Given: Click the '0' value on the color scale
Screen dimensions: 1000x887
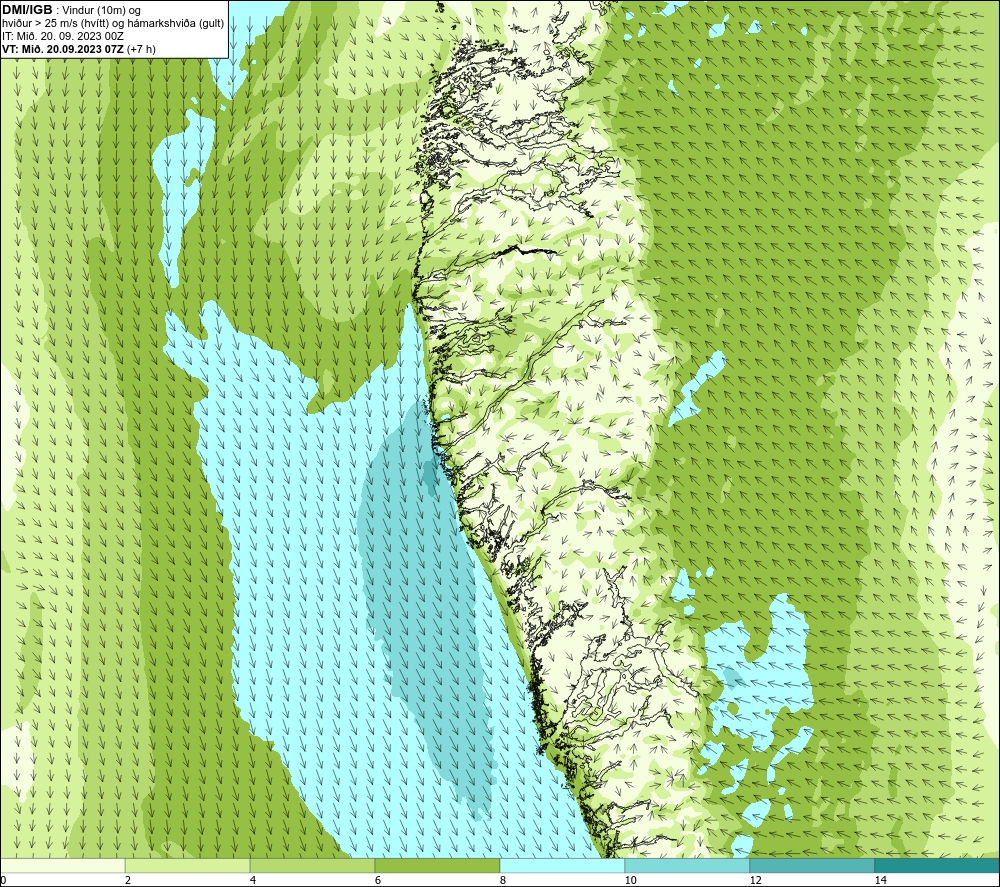Looking at the screenshot, I should click(3, 880).
